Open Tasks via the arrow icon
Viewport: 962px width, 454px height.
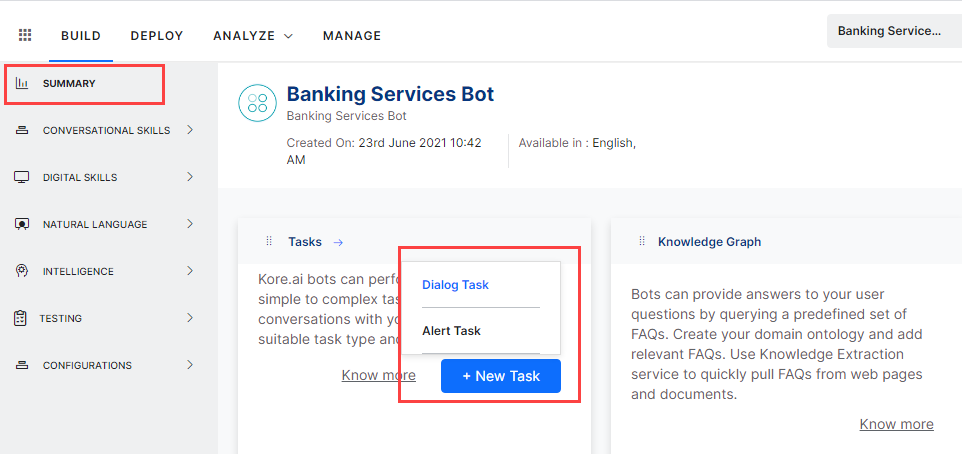coord(338,242)
